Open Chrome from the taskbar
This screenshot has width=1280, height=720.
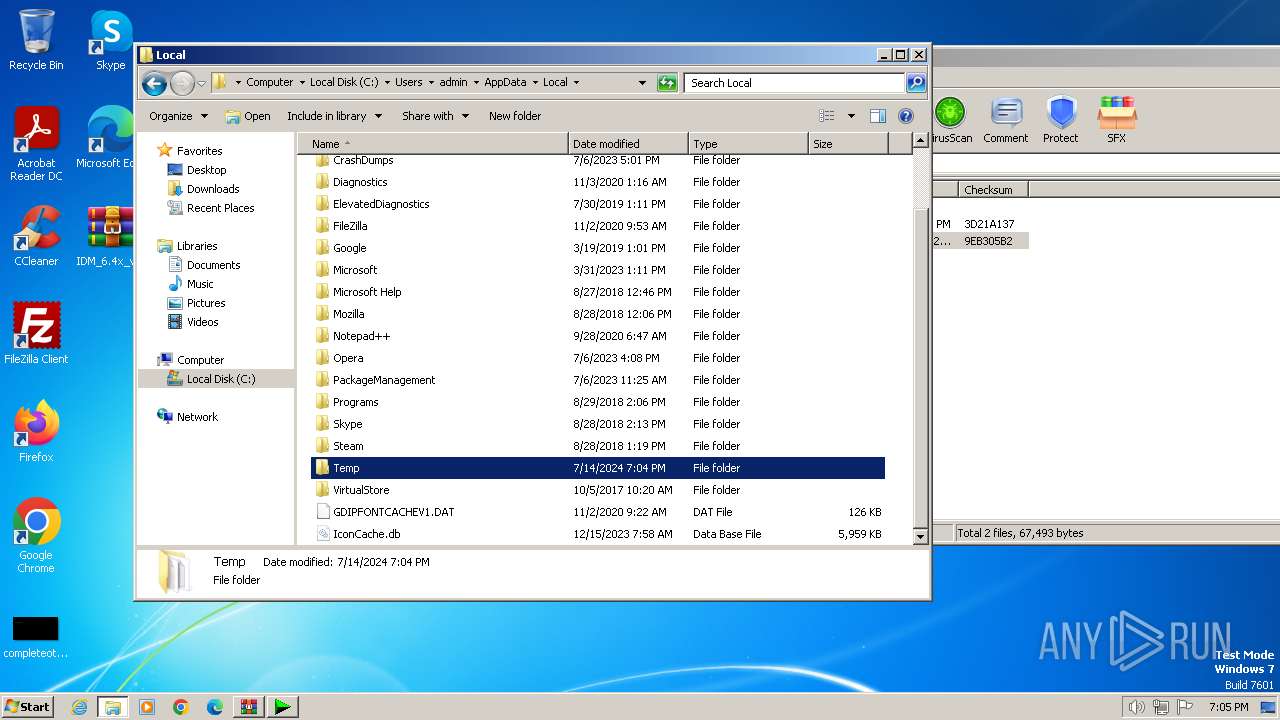click(x=181, y=707)
